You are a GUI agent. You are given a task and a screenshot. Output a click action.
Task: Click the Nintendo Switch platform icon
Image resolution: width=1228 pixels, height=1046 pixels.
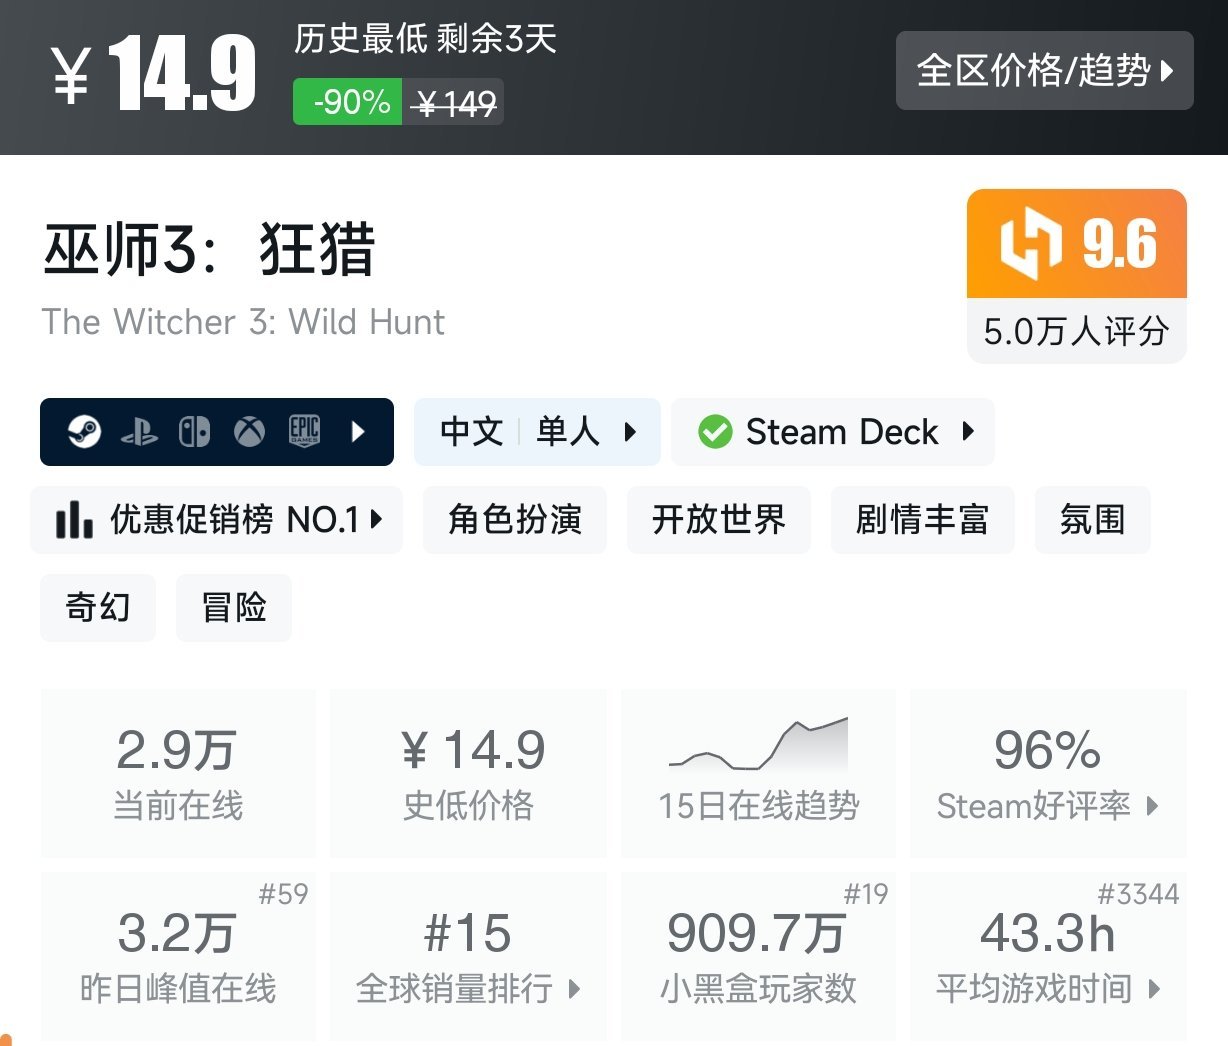click(194, 432)
